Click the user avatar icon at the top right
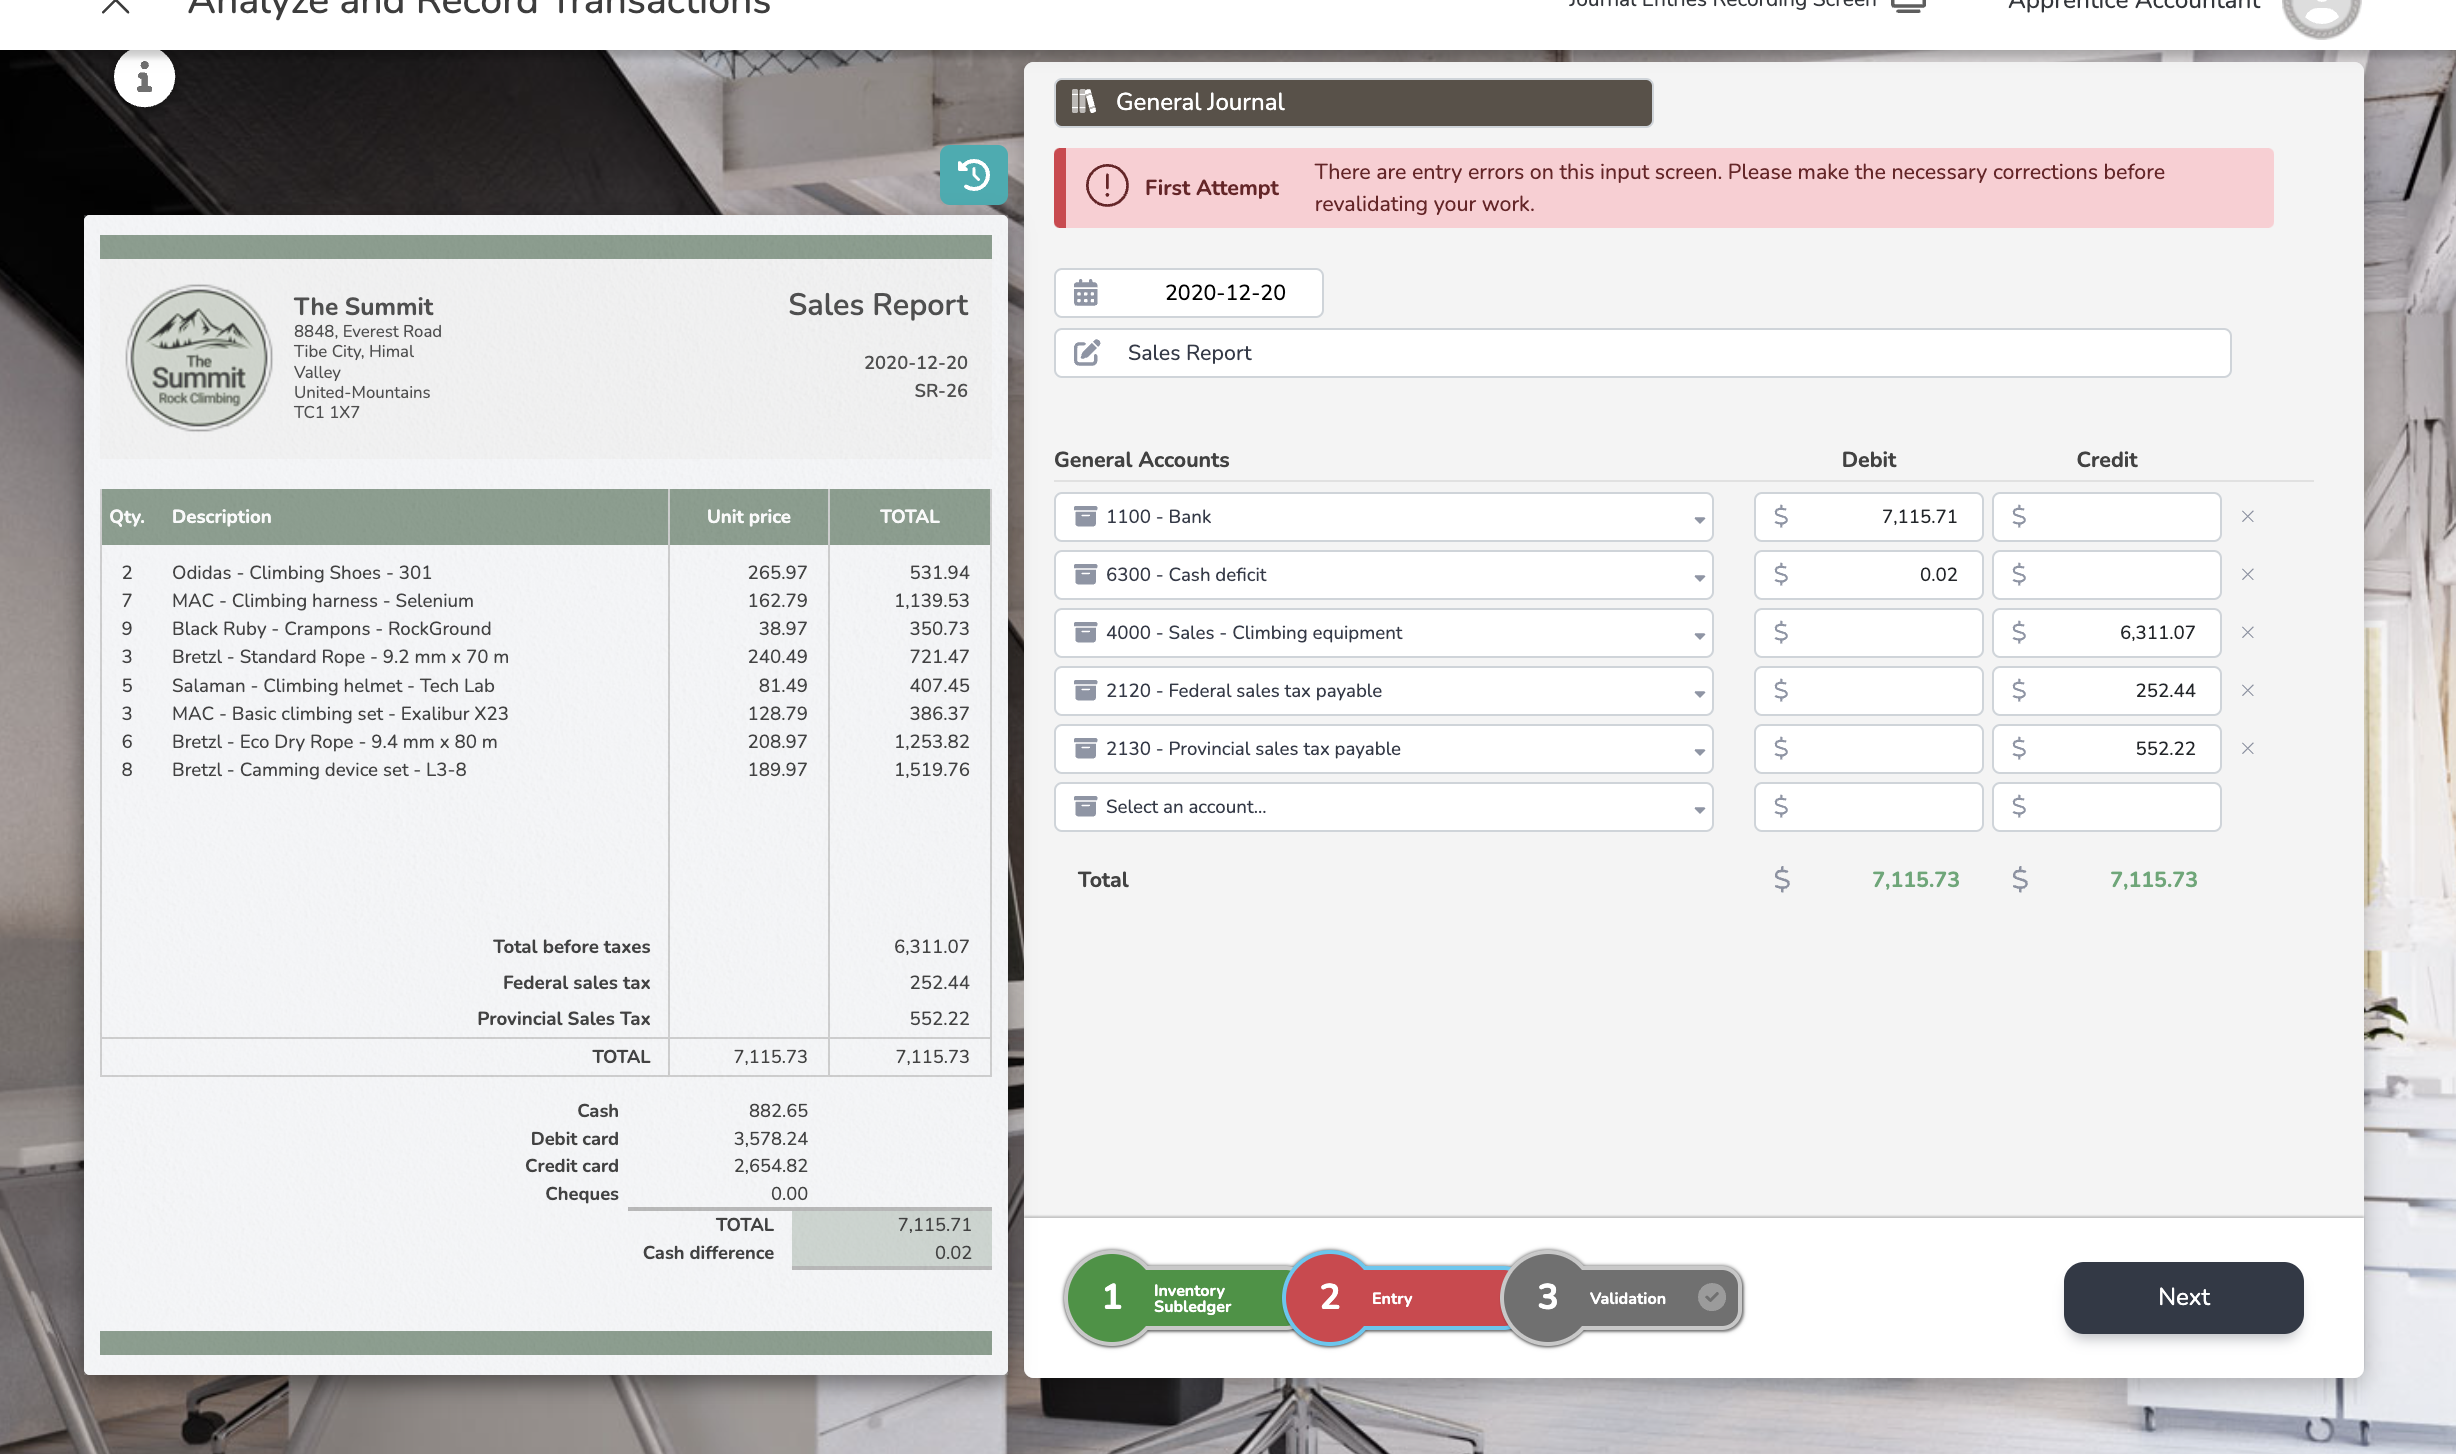The height and width of the screenshot is (1454, 2456). (2320, 12)
